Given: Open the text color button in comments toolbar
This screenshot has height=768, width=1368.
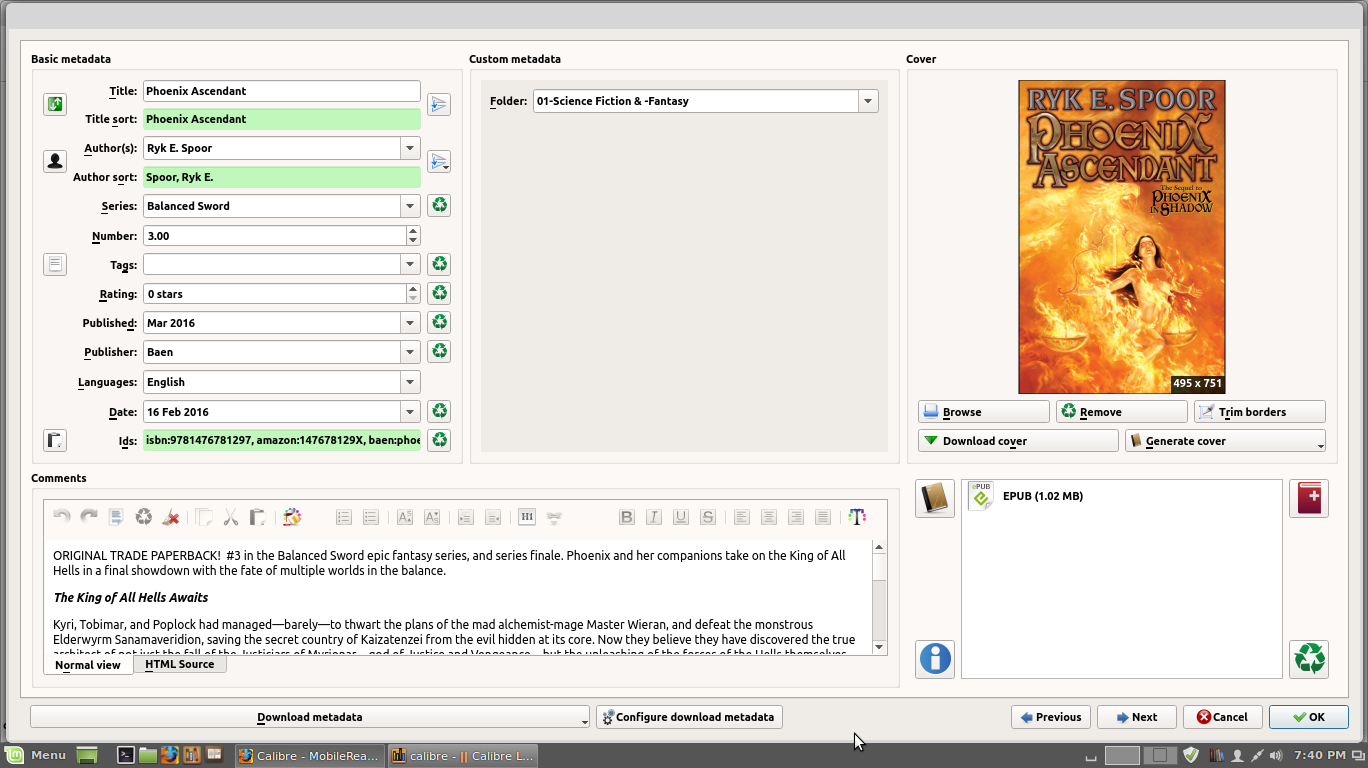Looking at the screenshot, I should point(856,517).
